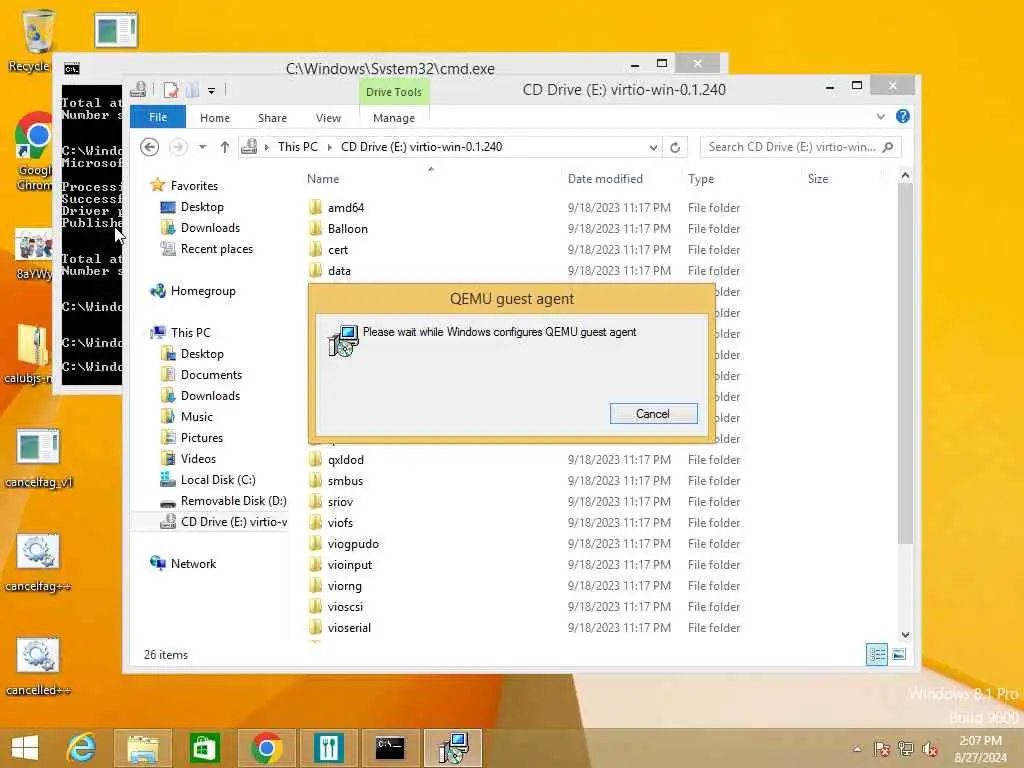This screenshot has width=1024, height=768.
Task: Click the scrollbar down arrow
Action: click(x=905, y=635)
